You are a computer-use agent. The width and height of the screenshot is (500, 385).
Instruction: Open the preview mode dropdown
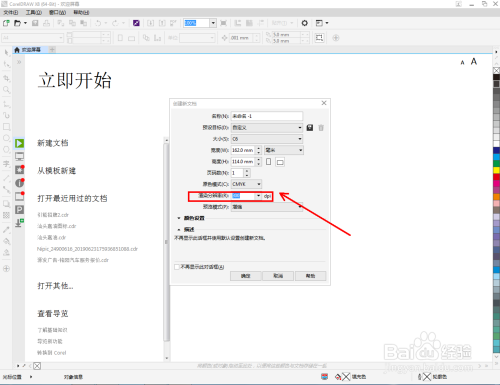(x=267, y=207)
